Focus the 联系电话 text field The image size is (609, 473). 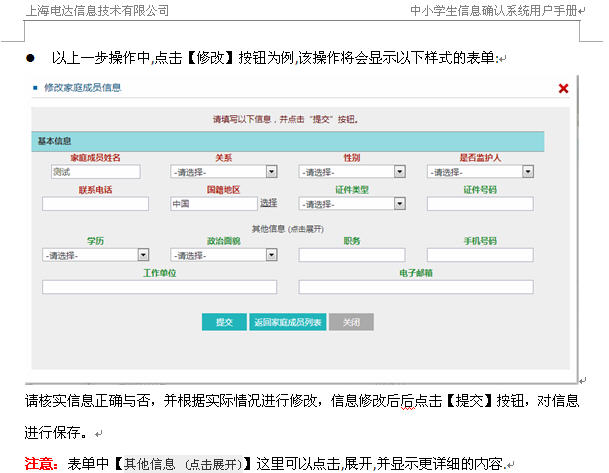click(95, 204)
